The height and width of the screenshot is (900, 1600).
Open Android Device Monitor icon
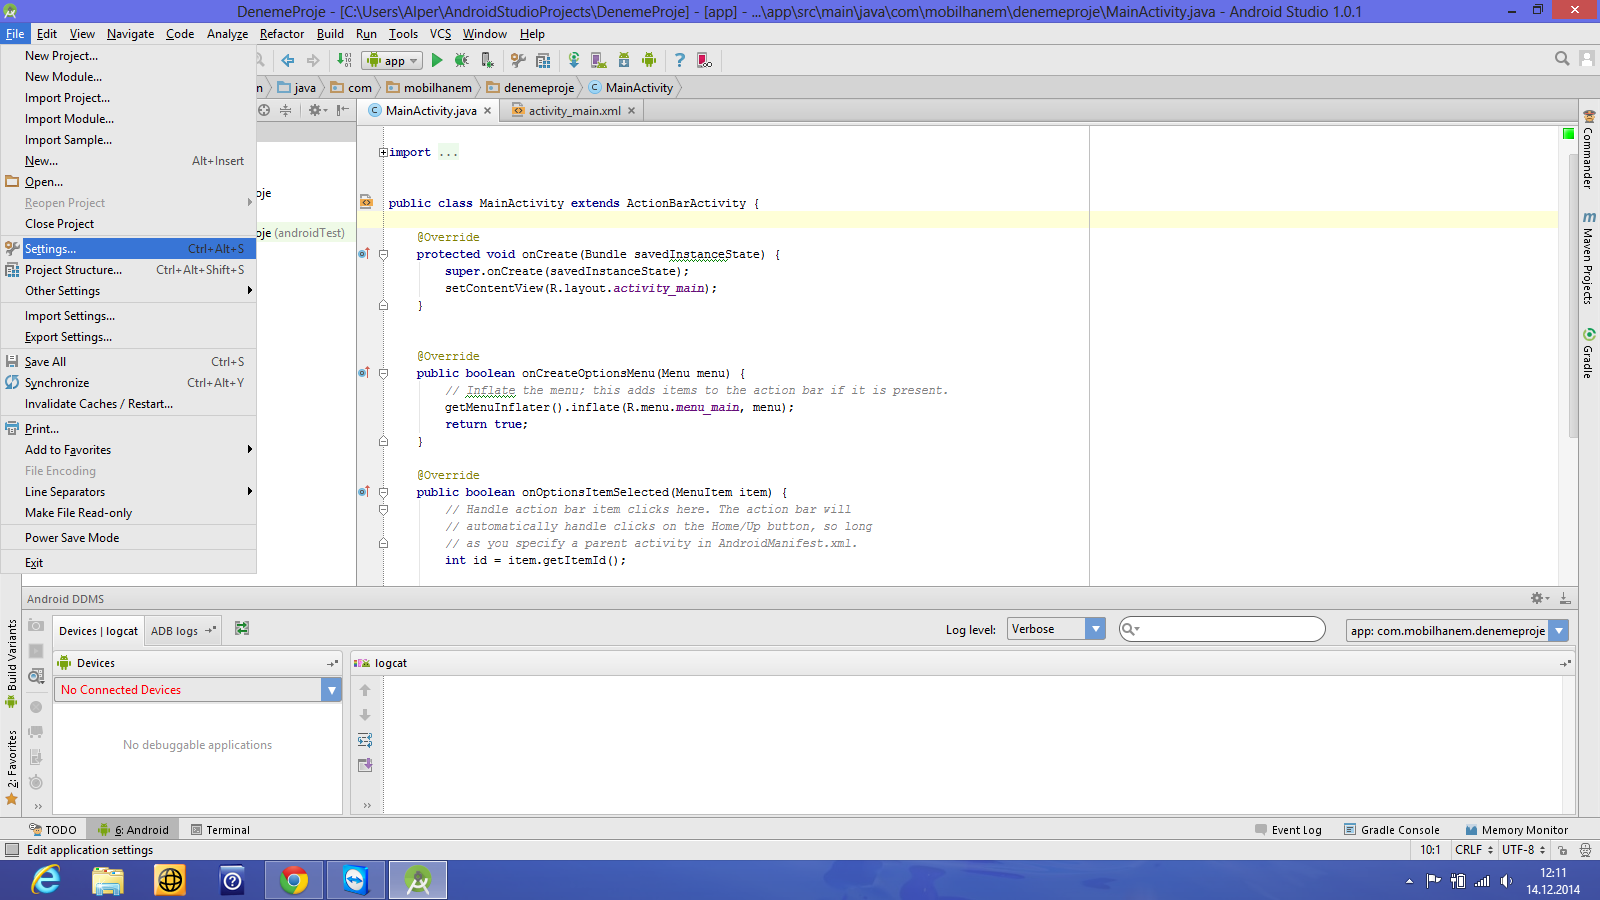point(649,61)
